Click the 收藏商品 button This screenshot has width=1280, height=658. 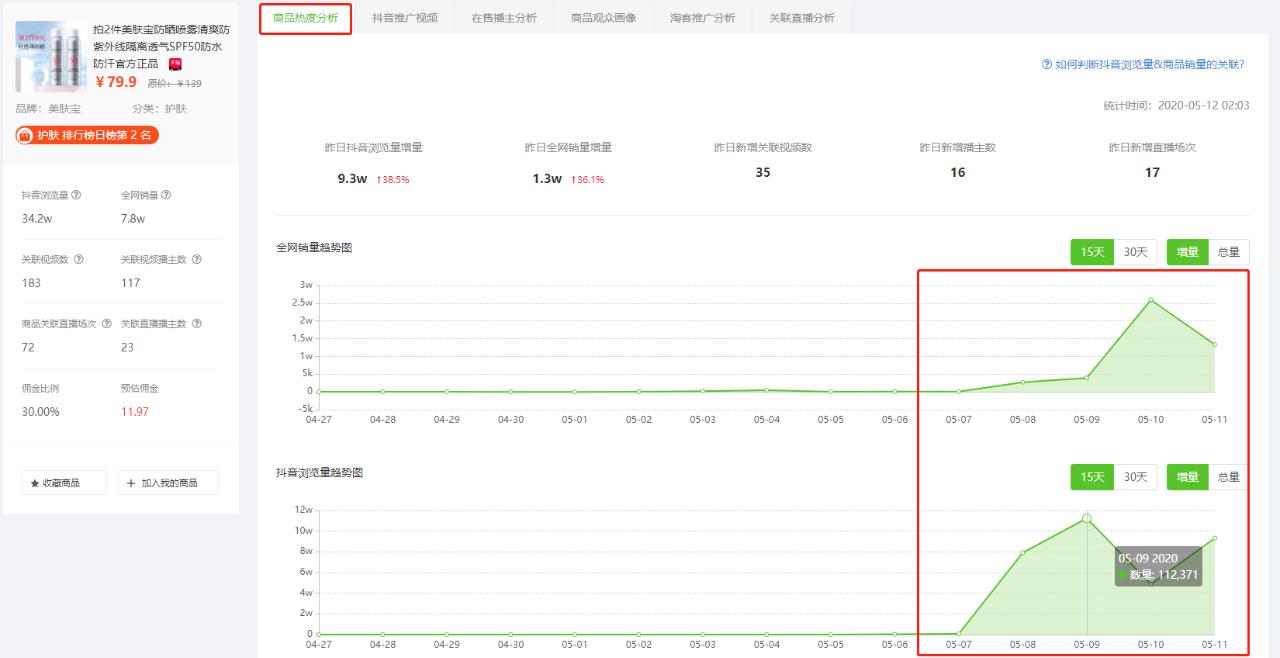point(64,481)
